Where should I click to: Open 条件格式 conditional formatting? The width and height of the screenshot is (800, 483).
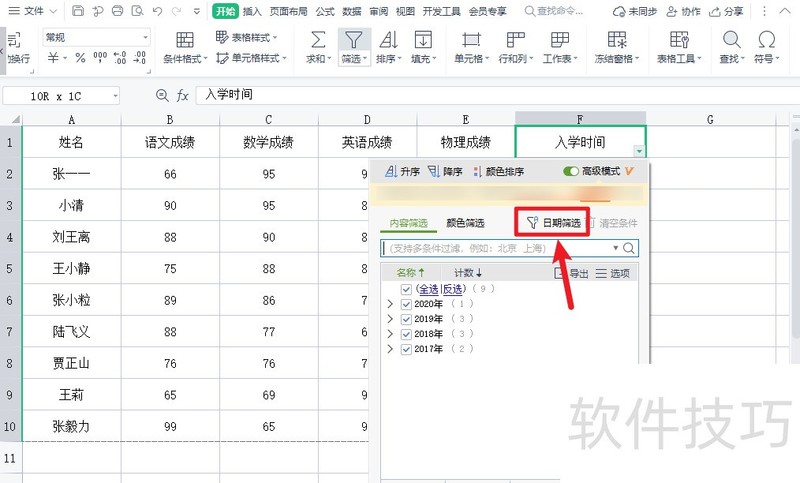pos(185,47)
